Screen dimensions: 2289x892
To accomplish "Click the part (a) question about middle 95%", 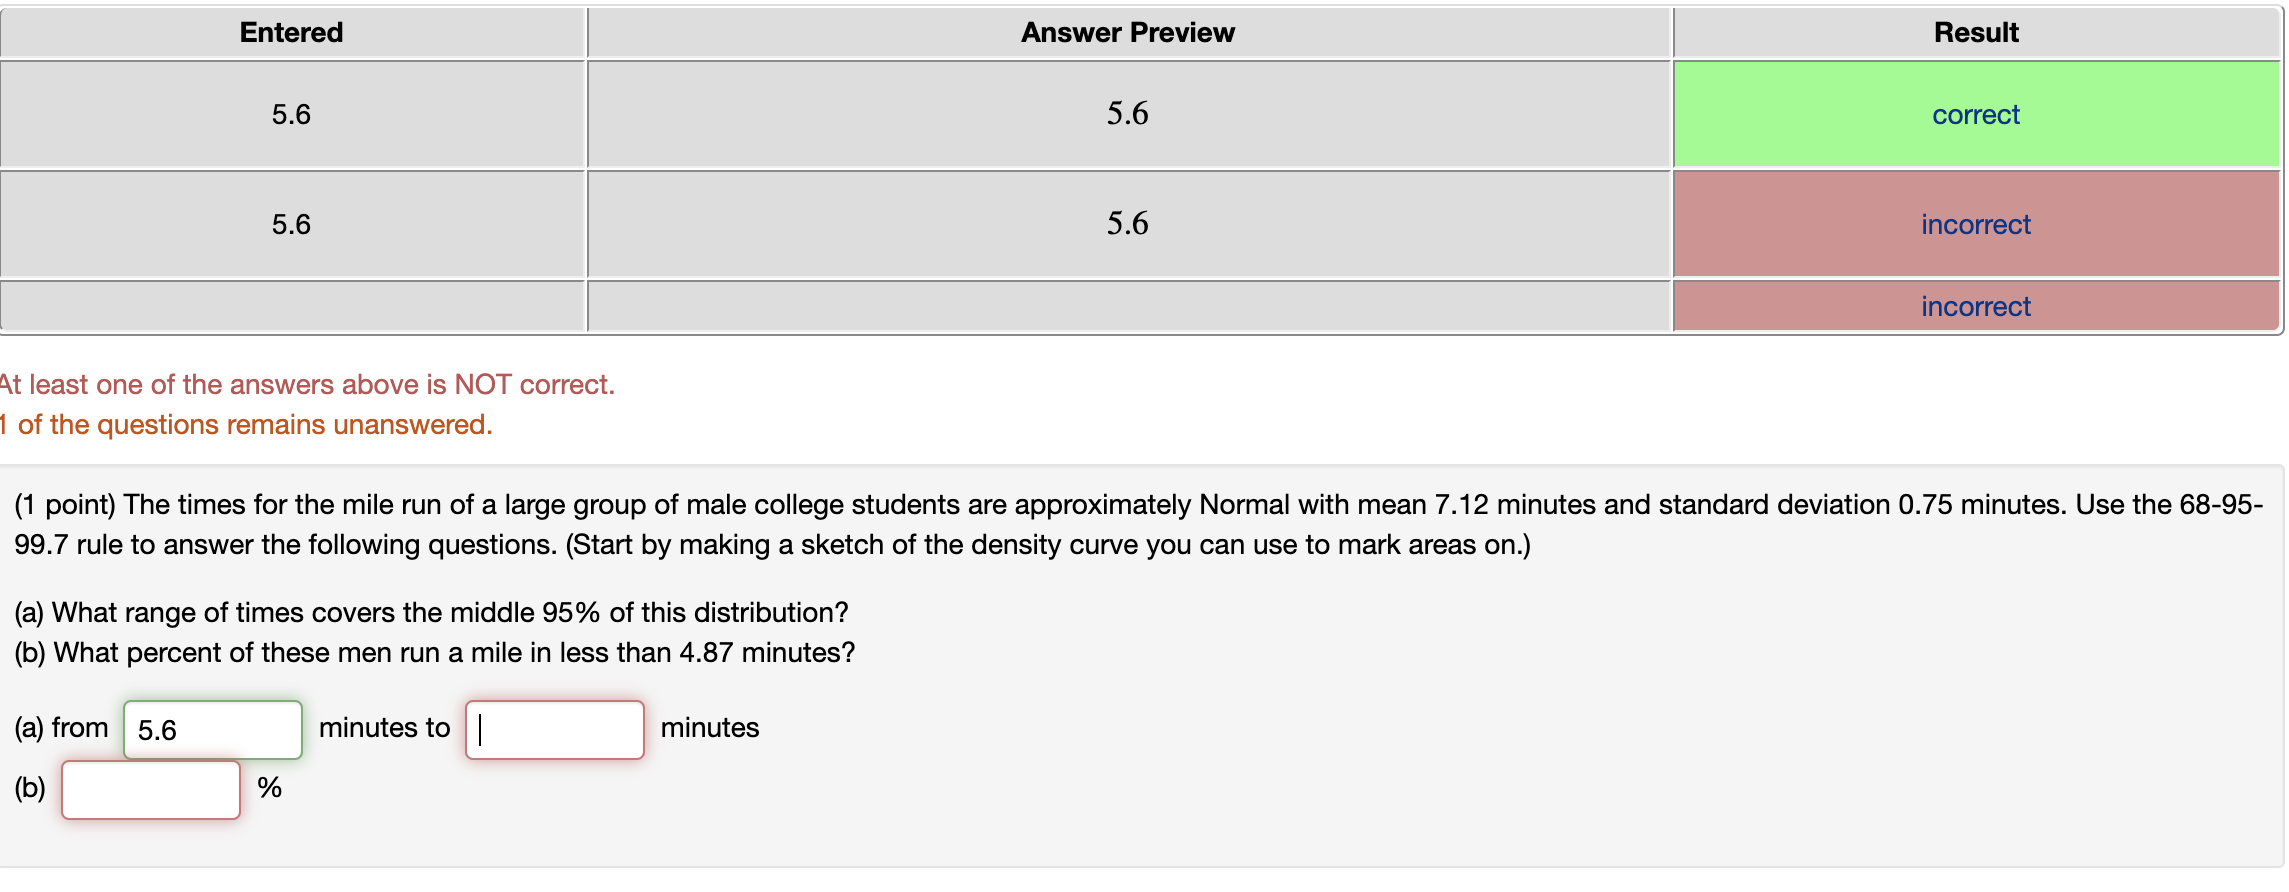I will coord(430,612).
